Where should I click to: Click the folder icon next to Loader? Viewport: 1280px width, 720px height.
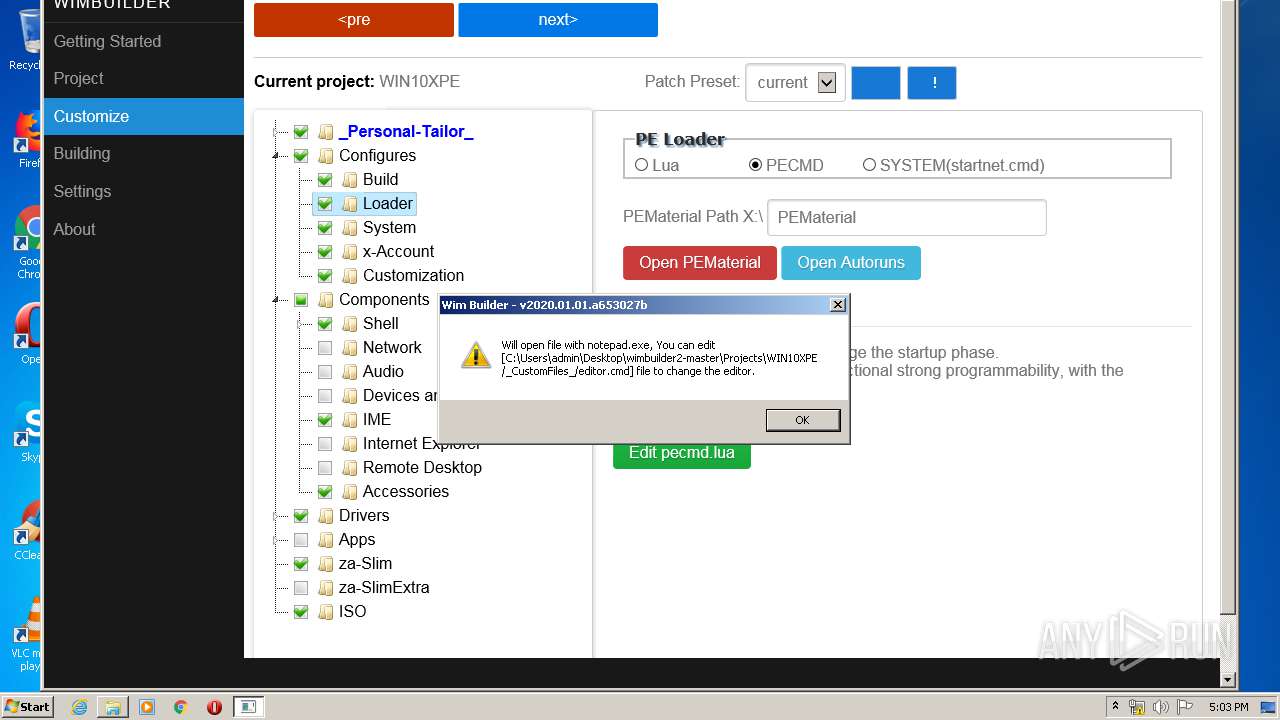point(349,203)
